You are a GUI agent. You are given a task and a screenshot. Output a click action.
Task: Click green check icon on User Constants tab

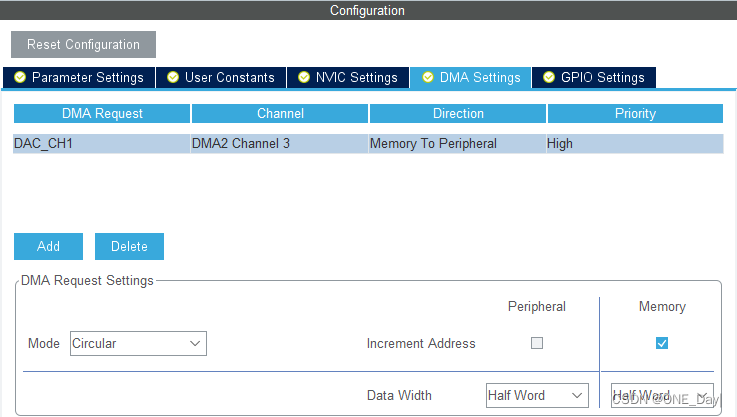pos(173,77)
